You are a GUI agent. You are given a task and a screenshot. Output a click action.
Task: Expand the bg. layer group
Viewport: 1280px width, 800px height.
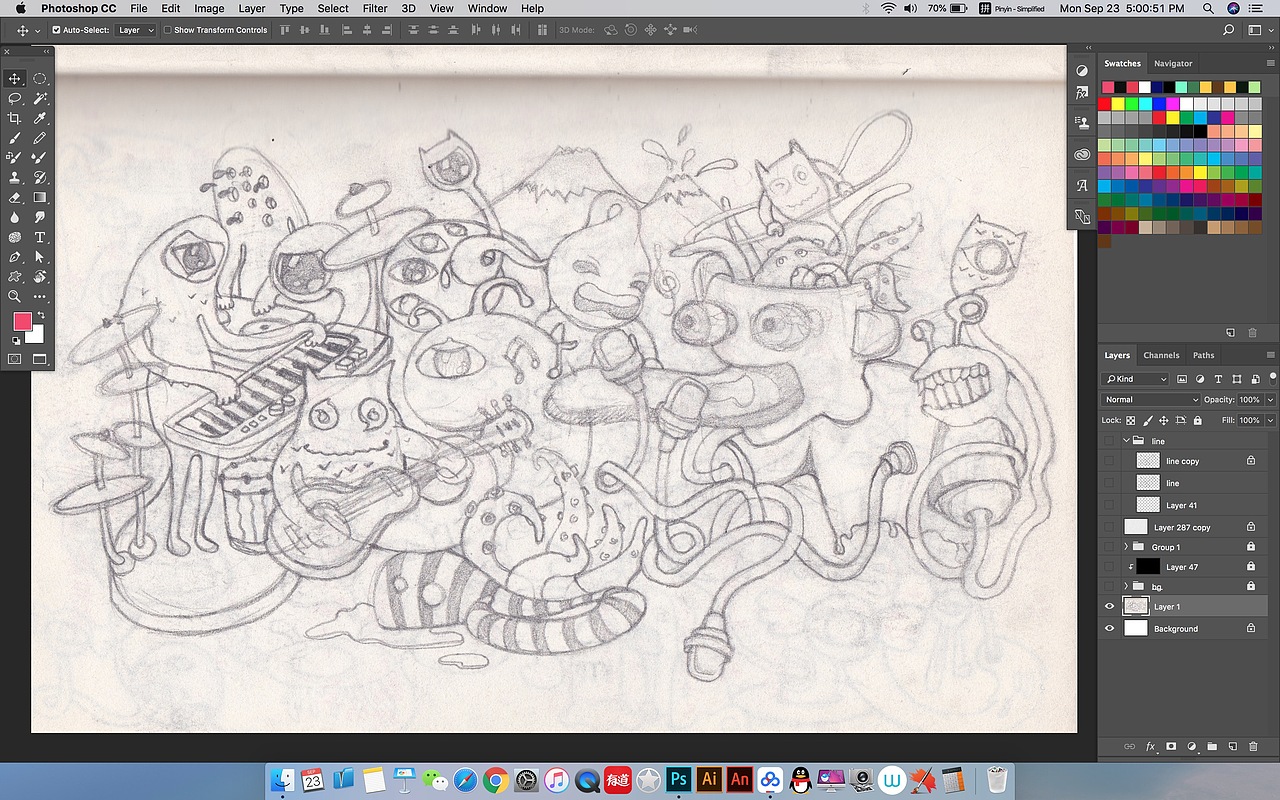click(x=1127, y=586)
